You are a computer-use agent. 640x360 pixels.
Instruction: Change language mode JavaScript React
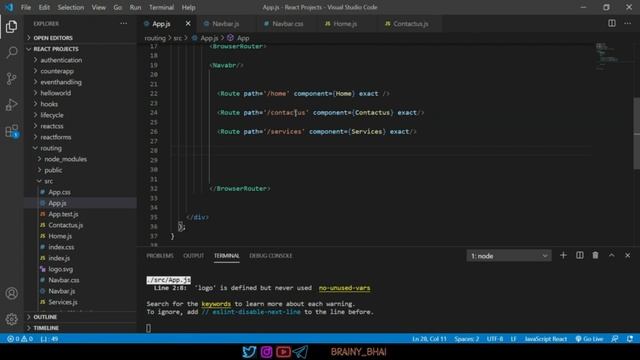546,339
